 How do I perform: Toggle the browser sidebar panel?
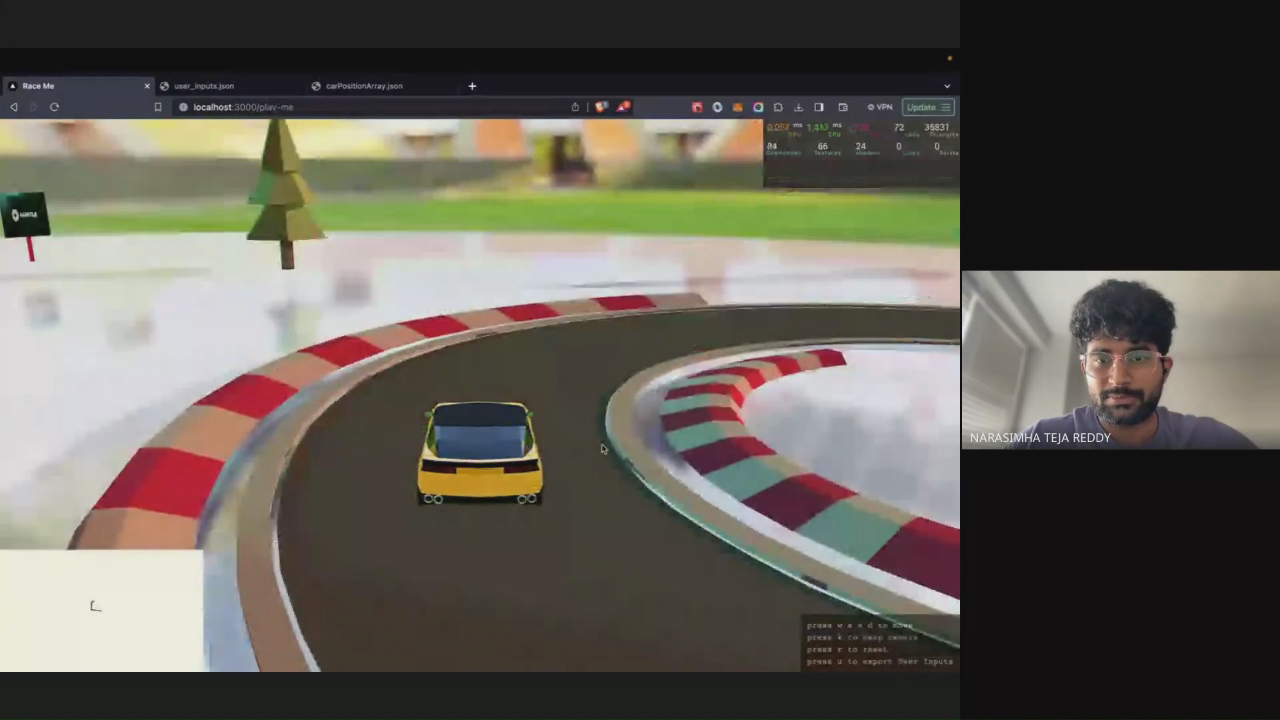click(x=819, y=107)
